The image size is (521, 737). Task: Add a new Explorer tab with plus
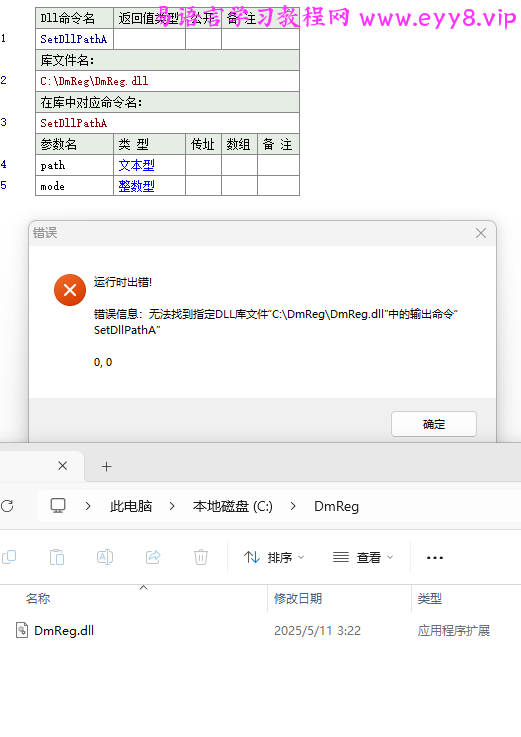coord(107,466)
